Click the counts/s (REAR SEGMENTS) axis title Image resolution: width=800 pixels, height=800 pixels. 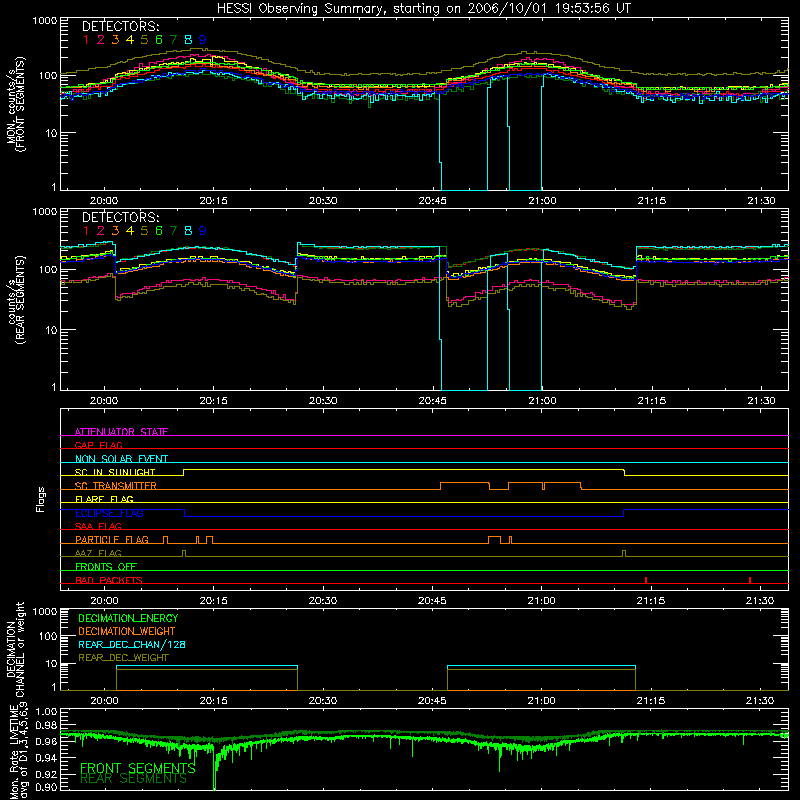[16, 300]
